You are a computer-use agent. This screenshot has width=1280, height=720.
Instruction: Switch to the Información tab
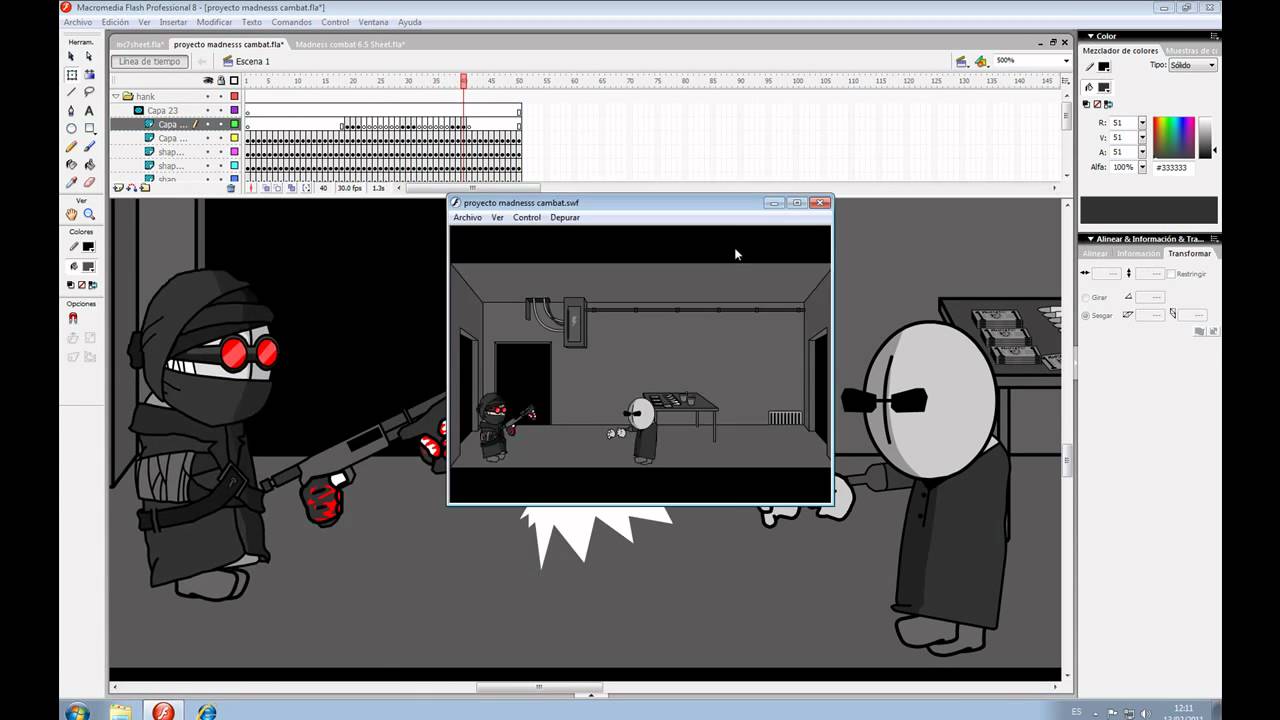[x=1138, y=253]
